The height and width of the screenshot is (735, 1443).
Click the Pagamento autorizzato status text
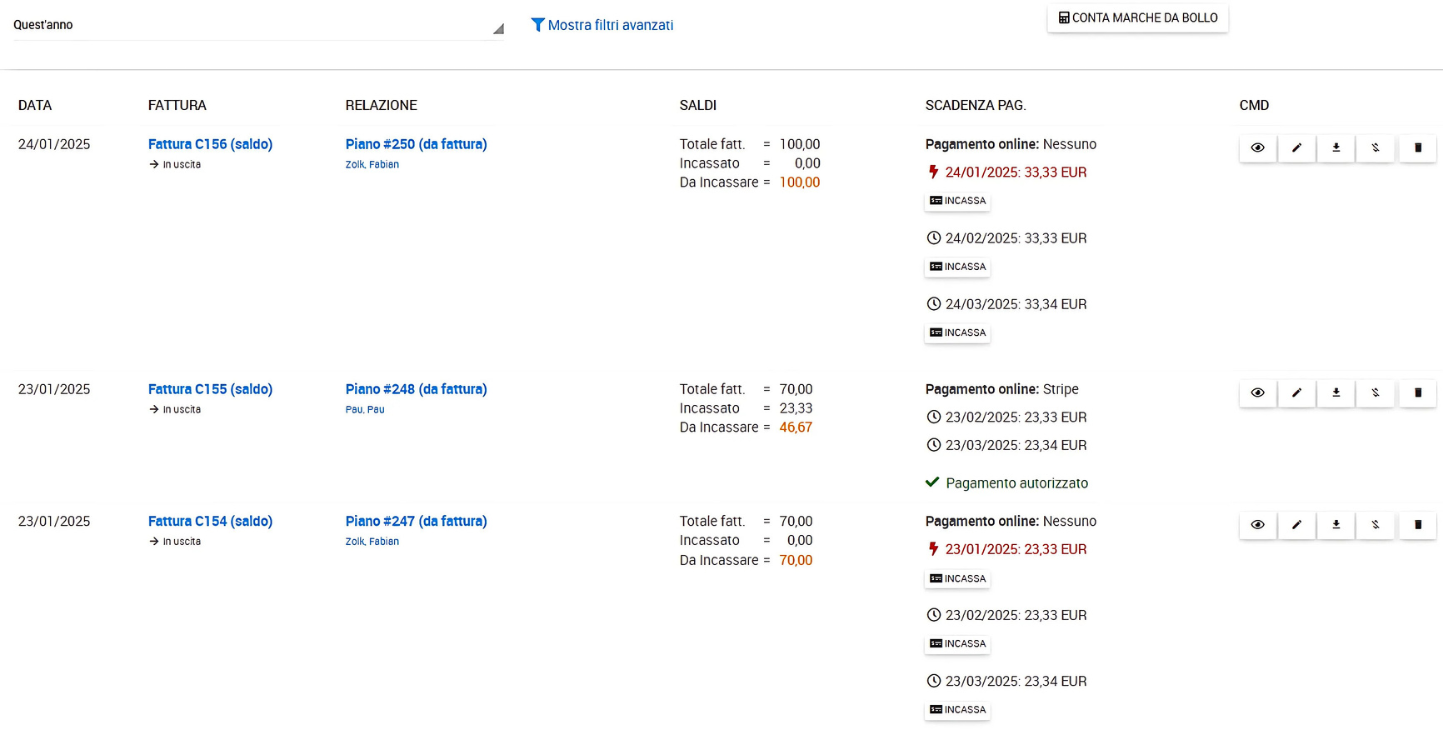tap(1017, 483)
